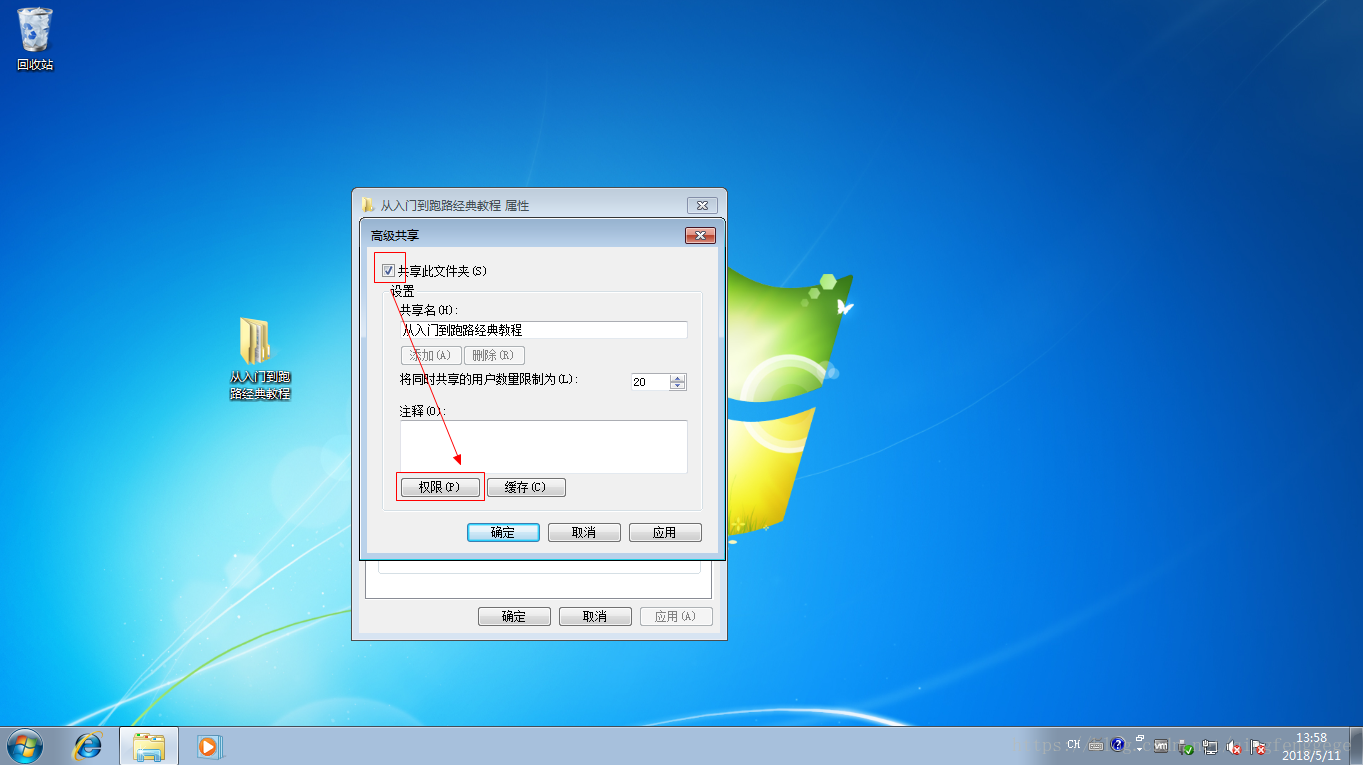Launch Windows Media Player from the taskbar
1363x765 pixels.
[208, 746]
